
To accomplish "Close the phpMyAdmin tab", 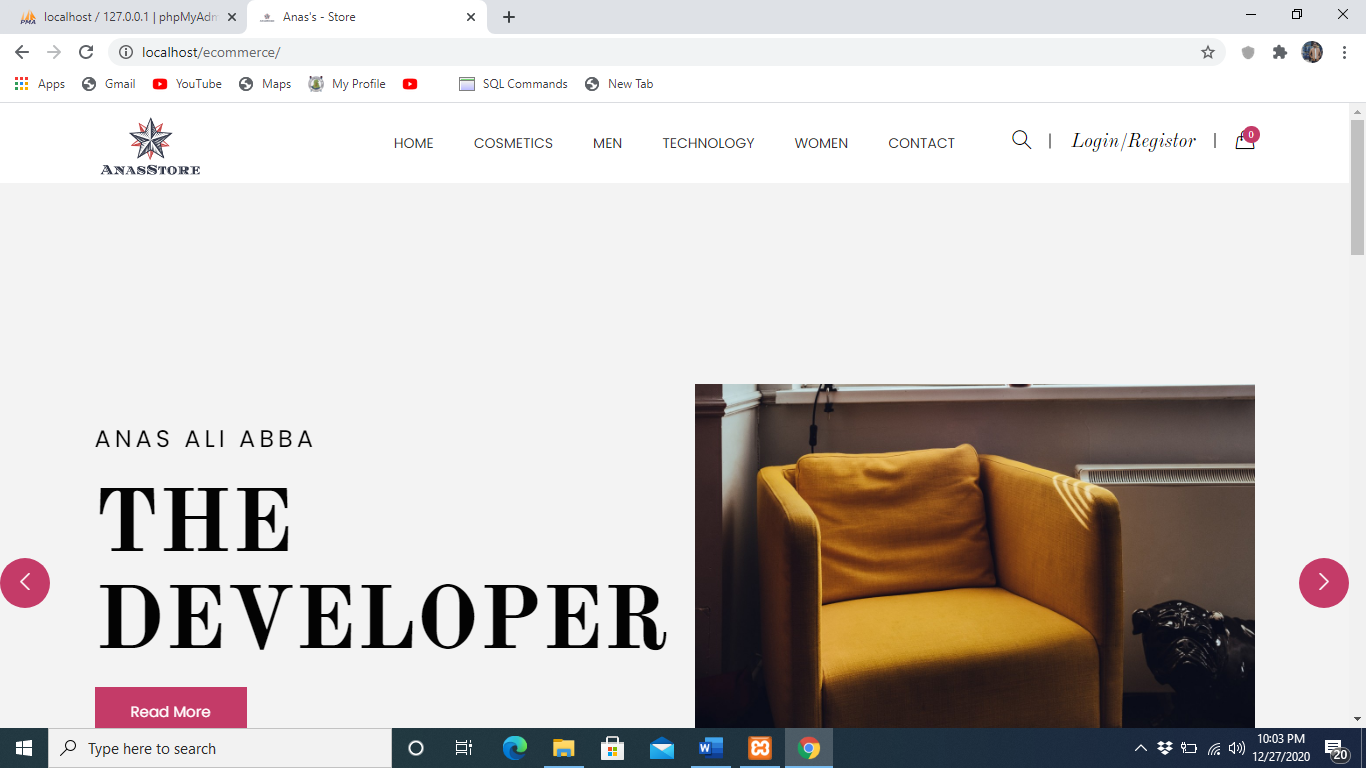I will (x=232, y=17).
